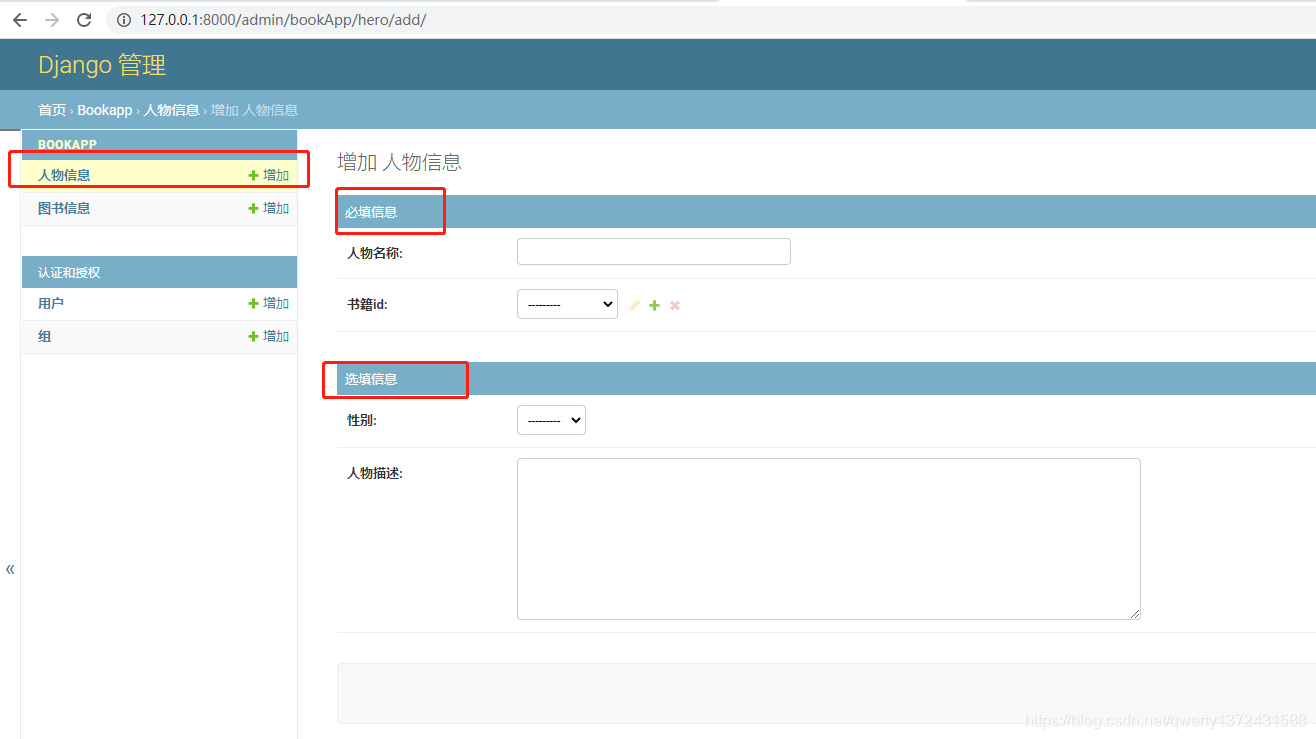
Task: Click the browser back arrow
Action: 20,20
